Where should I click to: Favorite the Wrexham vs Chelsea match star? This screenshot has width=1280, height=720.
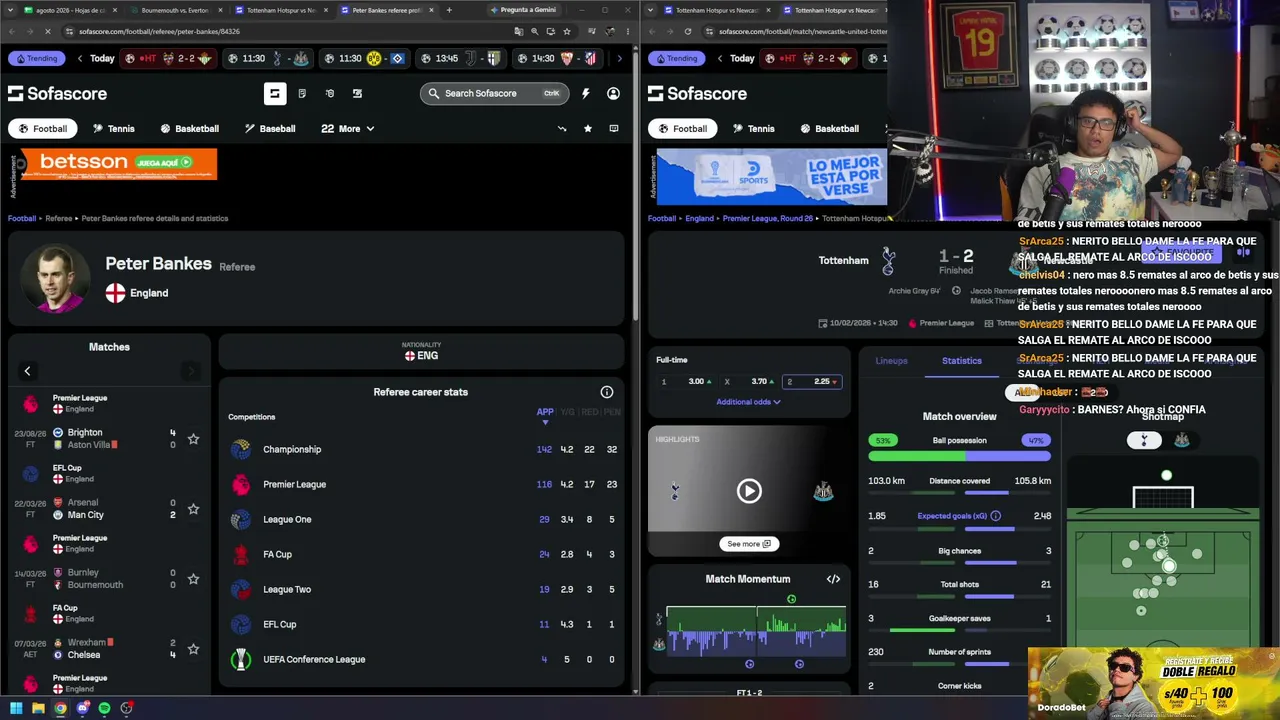pyautogui.click(x=193, y=649)
